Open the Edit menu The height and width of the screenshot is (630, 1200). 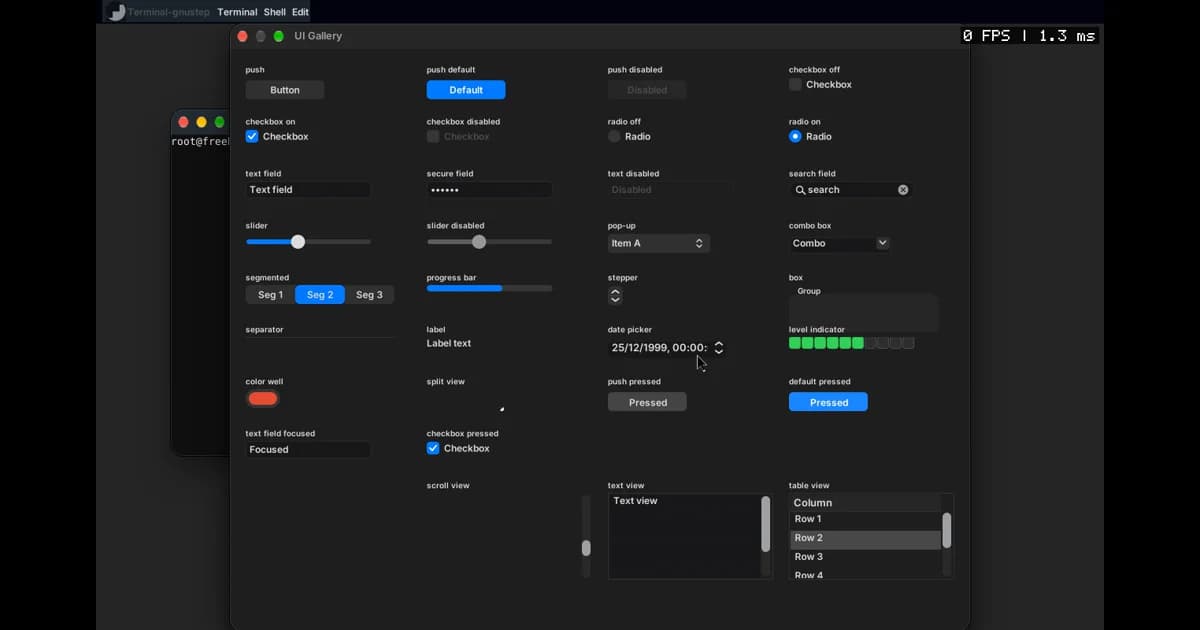pyautogui.click(x=300, y=12)
